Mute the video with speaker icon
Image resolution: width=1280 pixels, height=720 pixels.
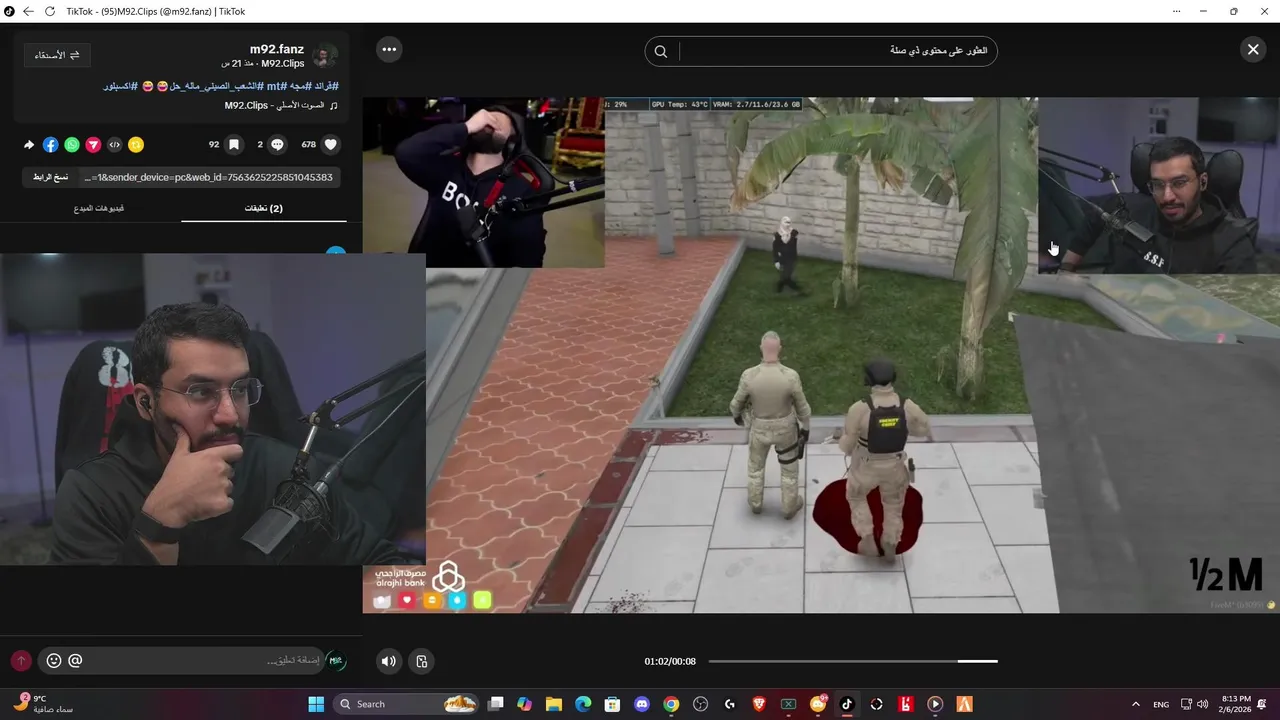[389, 661]
